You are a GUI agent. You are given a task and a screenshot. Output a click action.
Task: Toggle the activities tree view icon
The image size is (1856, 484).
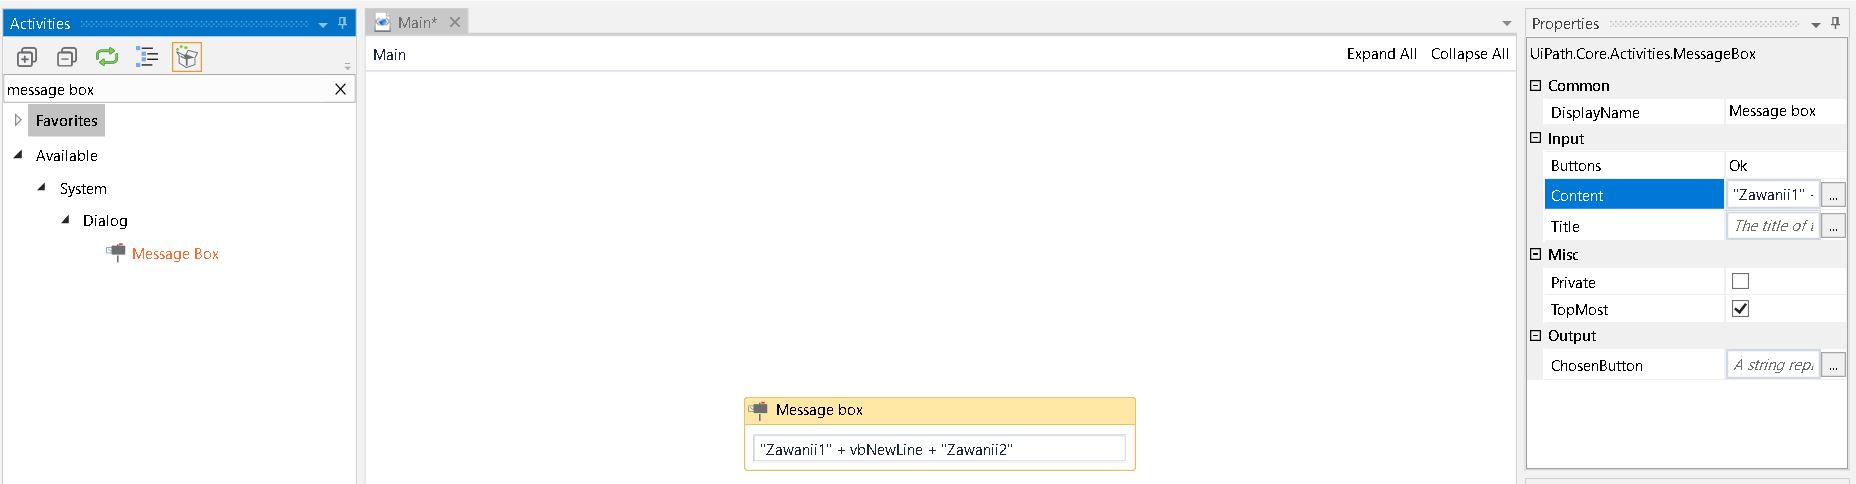pos(147,57)
